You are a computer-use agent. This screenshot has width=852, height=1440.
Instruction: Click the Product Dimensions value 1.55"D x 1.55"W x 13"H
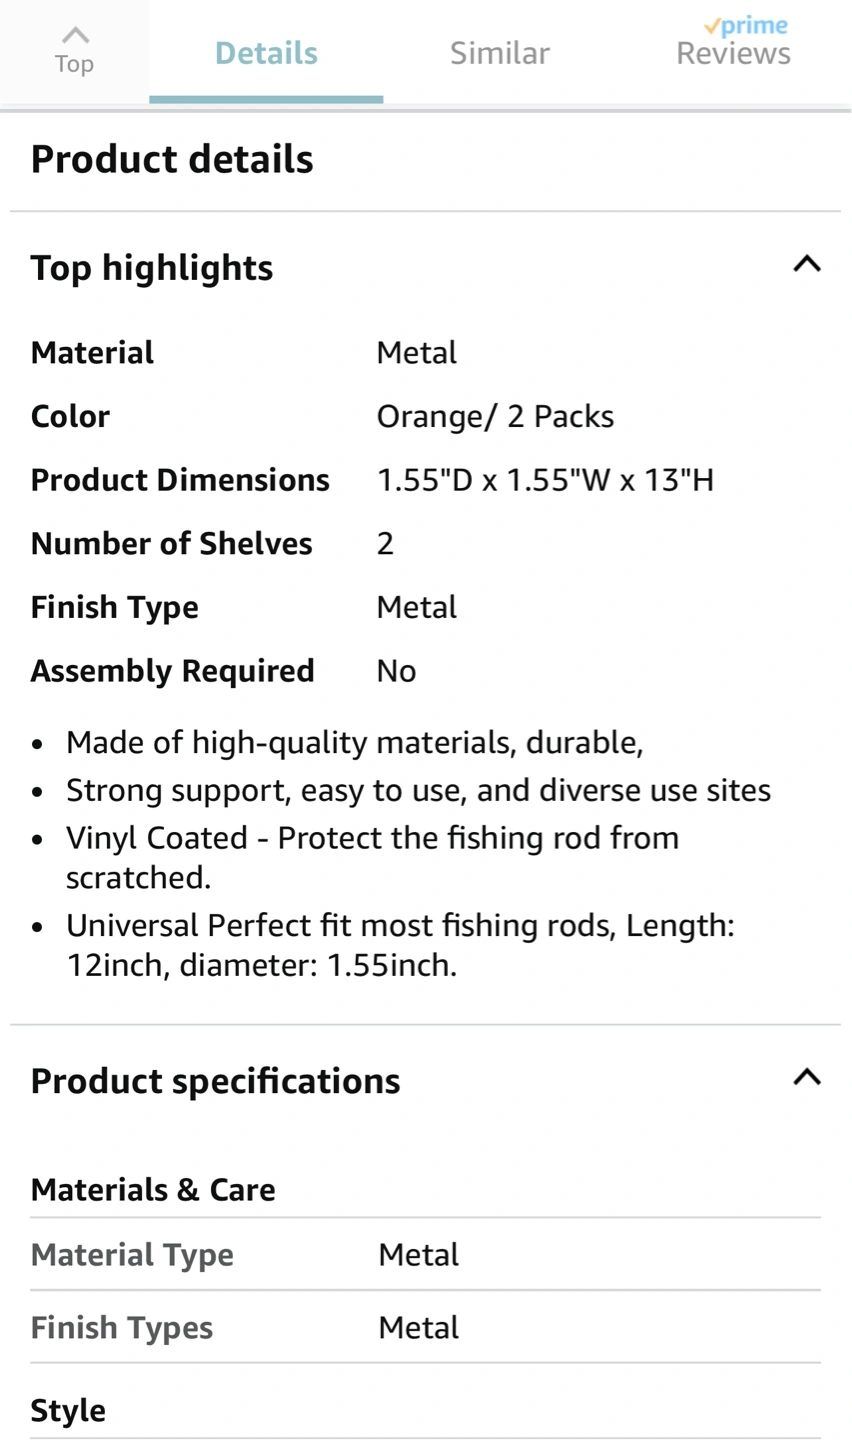(x=545, y=481)
